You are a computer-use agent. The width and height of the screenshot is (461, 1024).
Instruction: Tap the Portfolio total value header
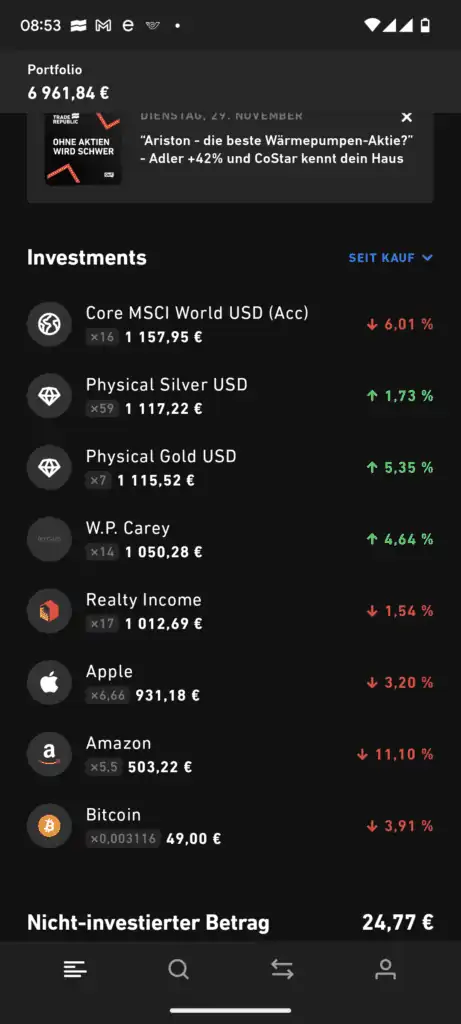pyautogui.click(x=68, y=82)
